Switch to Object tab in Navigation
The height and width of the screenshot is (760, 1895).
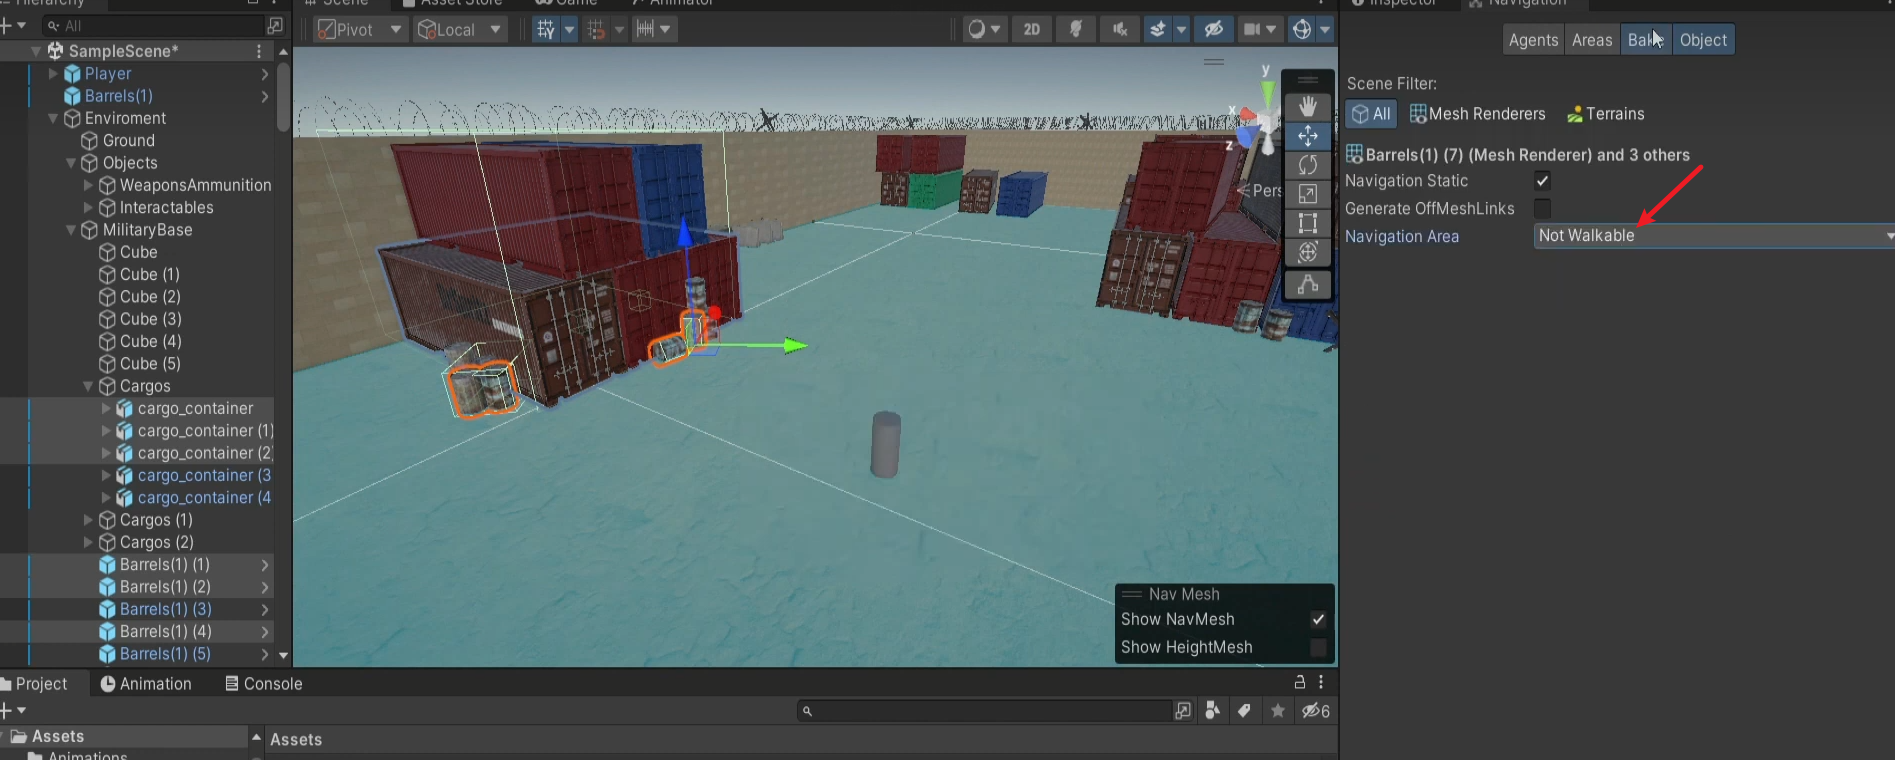1703,40
